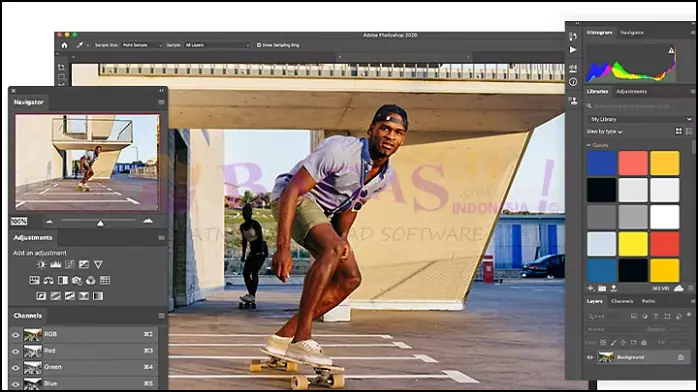This screenshot has height=392, width=698.
Task: Click the Navigator zoom slider handle
Action: [100, 223]
